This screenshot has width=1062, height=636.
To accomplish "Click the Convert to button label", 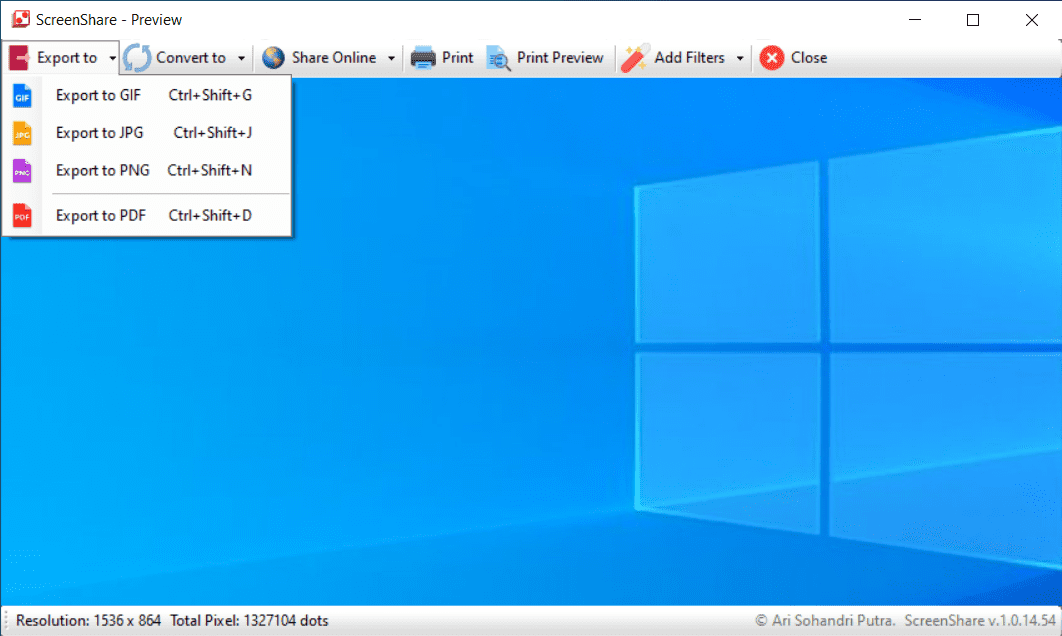I will tap(191, 58).
